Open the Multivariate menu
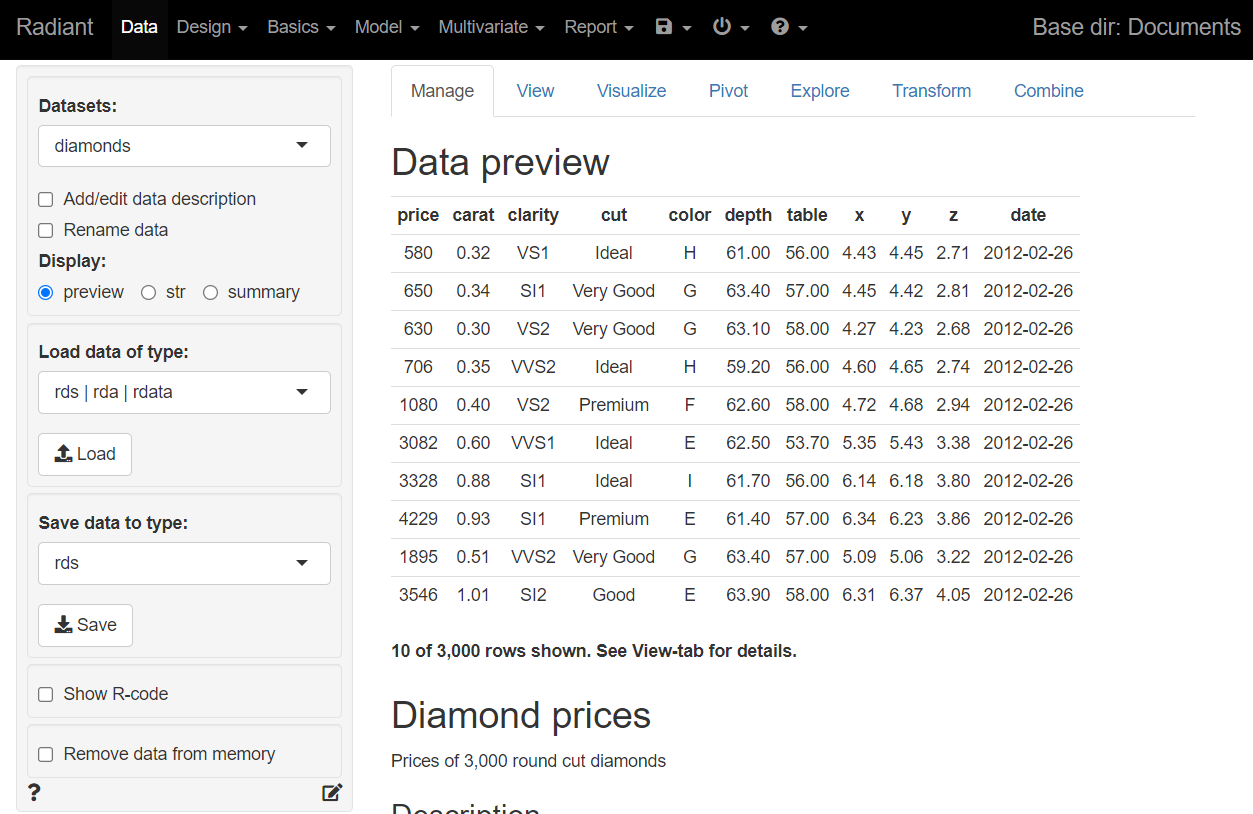Screen dimensions: 1253x814 (491, 27)
